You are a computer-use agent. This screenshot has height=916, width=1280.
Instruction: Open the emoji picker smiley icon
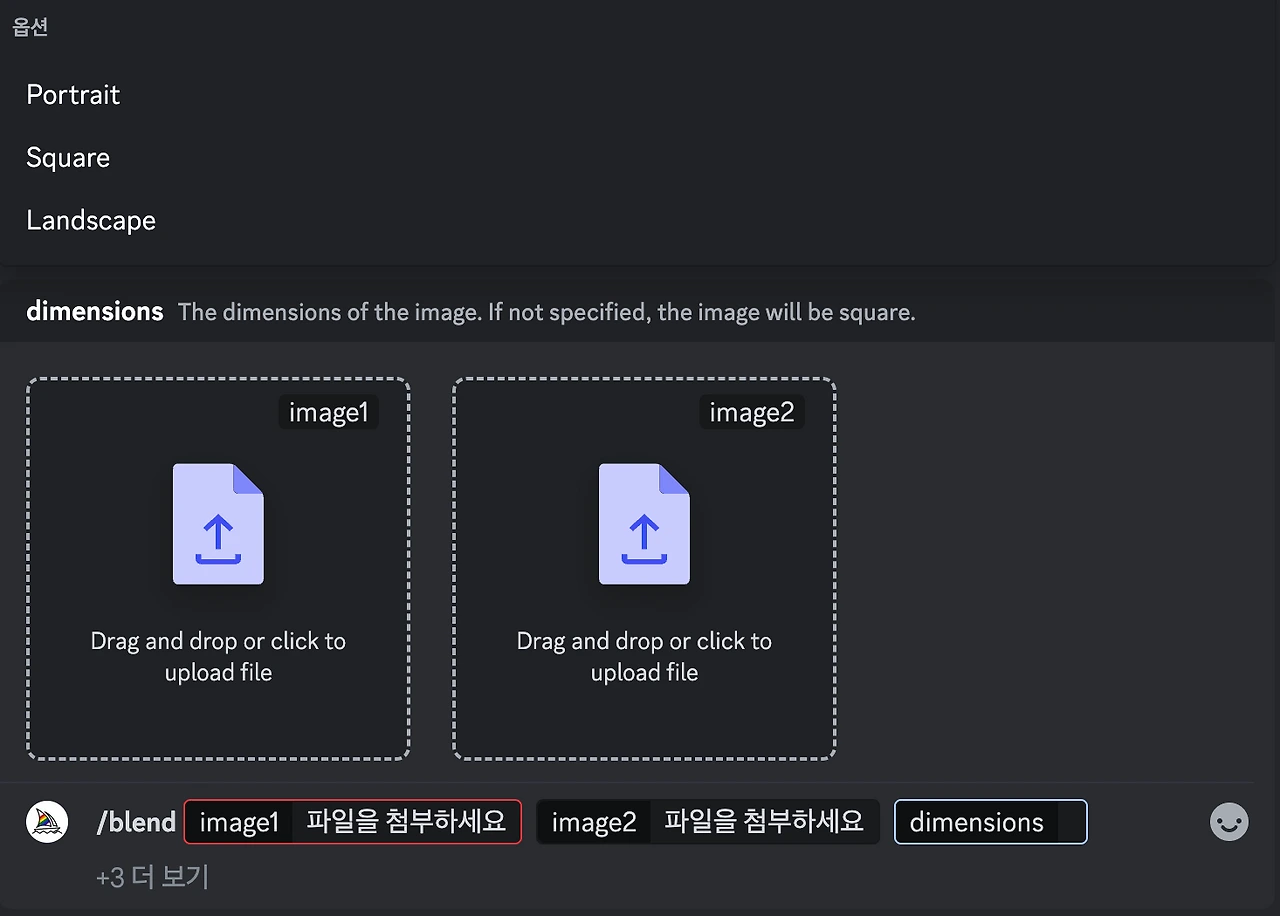pos(1229,822)
